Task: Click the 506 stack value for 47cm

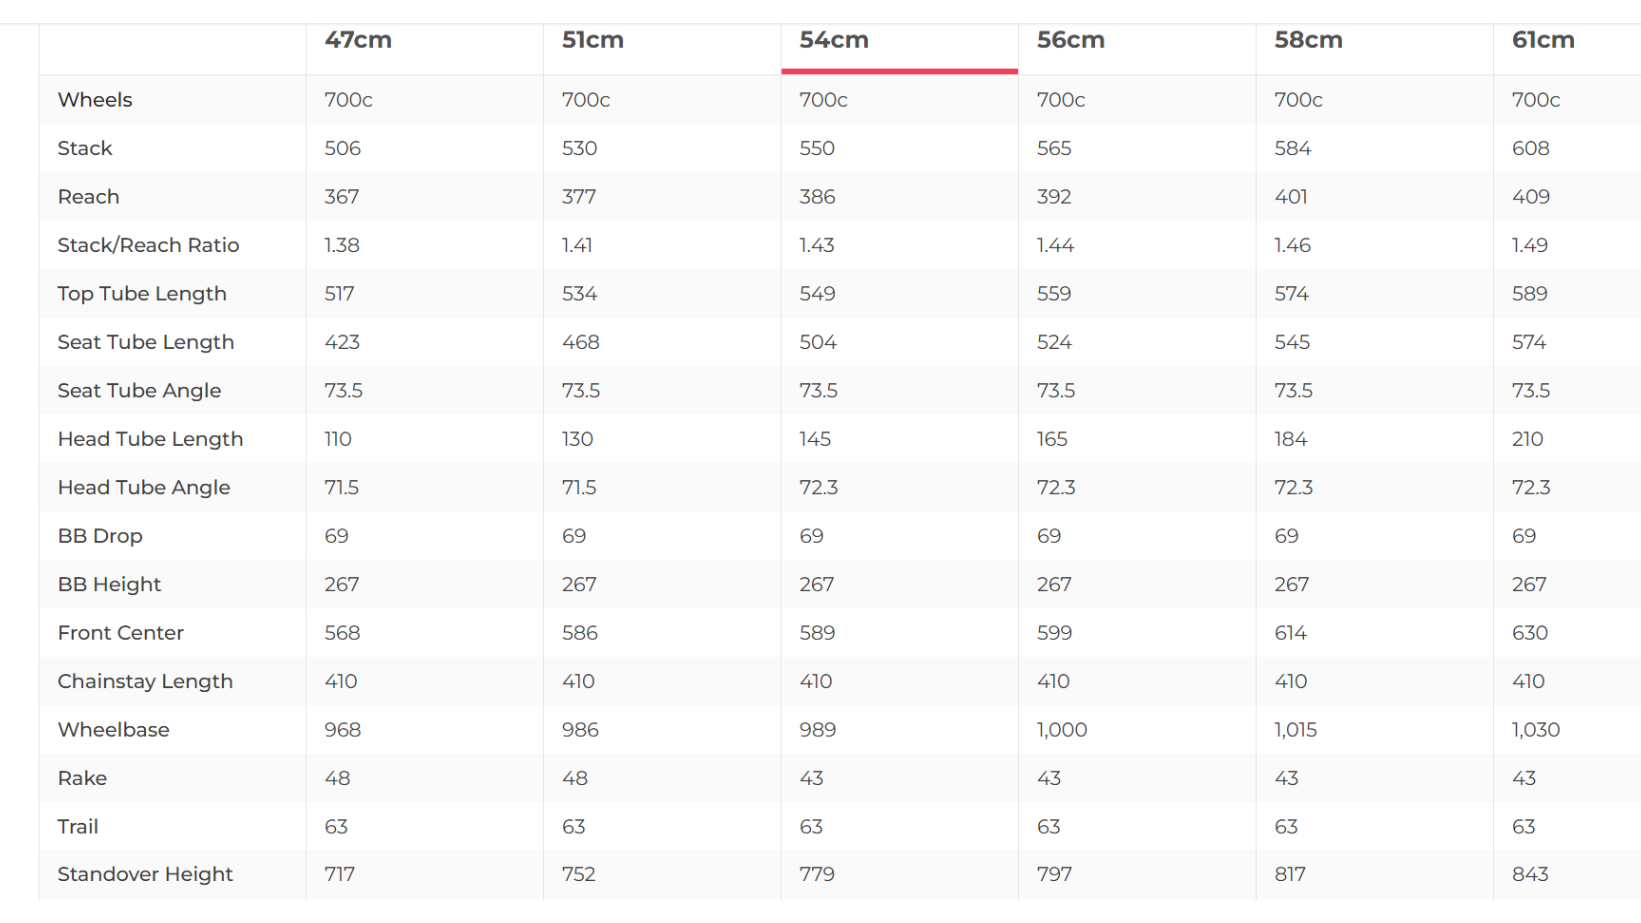Action: click(x=342, y=149)
